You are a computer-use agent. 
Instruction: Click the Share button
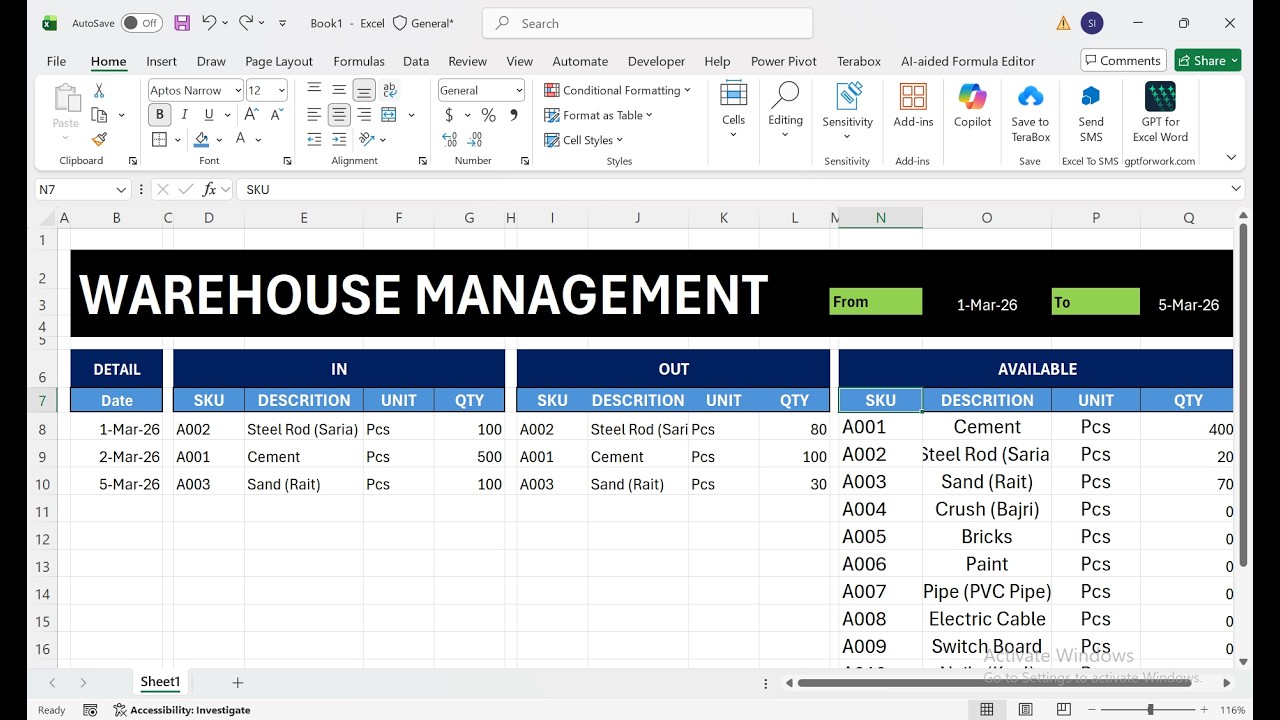click(x=1208, y=60)
